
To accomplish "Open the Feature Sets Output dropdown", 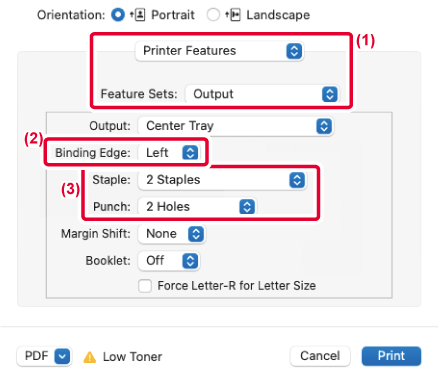I will point(262,94).
